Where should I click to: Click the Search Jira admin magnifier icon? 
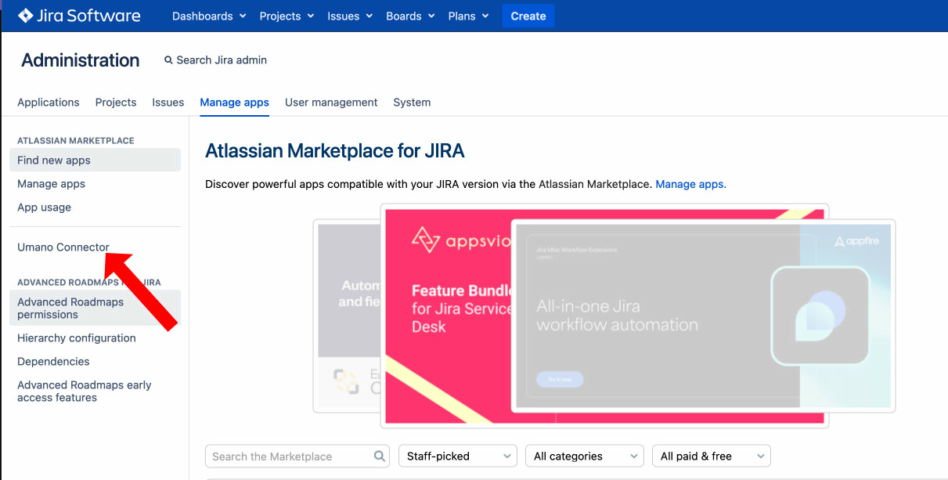(x=168, y=60)
